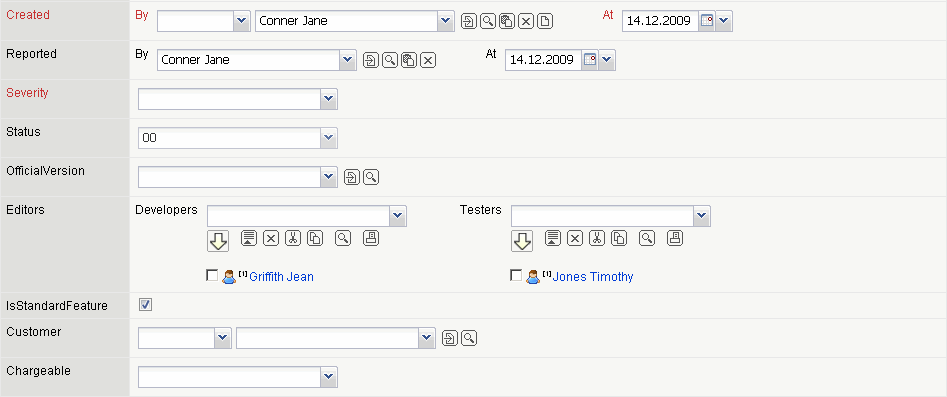
Task: Open the calendar picker for Reported date
Action: pyautogui.click(x=589, y=60)
